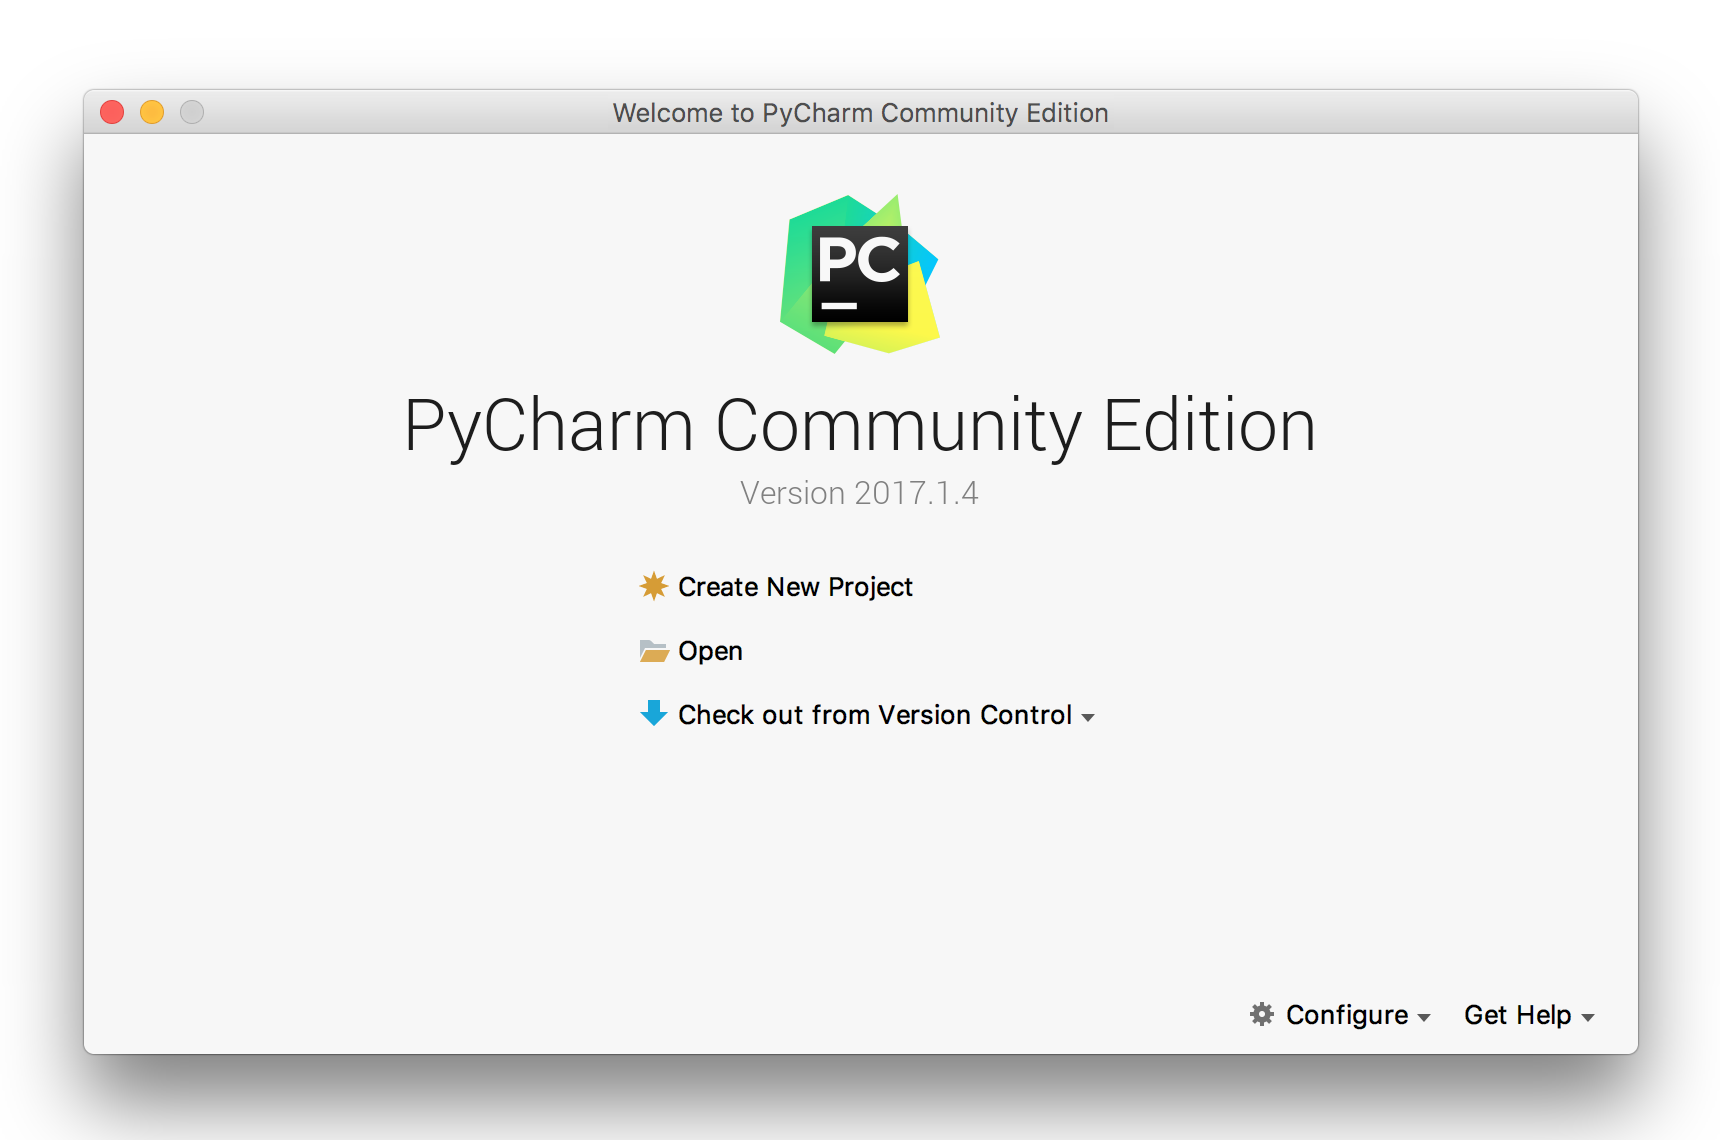
Task: Select Create New Project
Action: [795, 587]
